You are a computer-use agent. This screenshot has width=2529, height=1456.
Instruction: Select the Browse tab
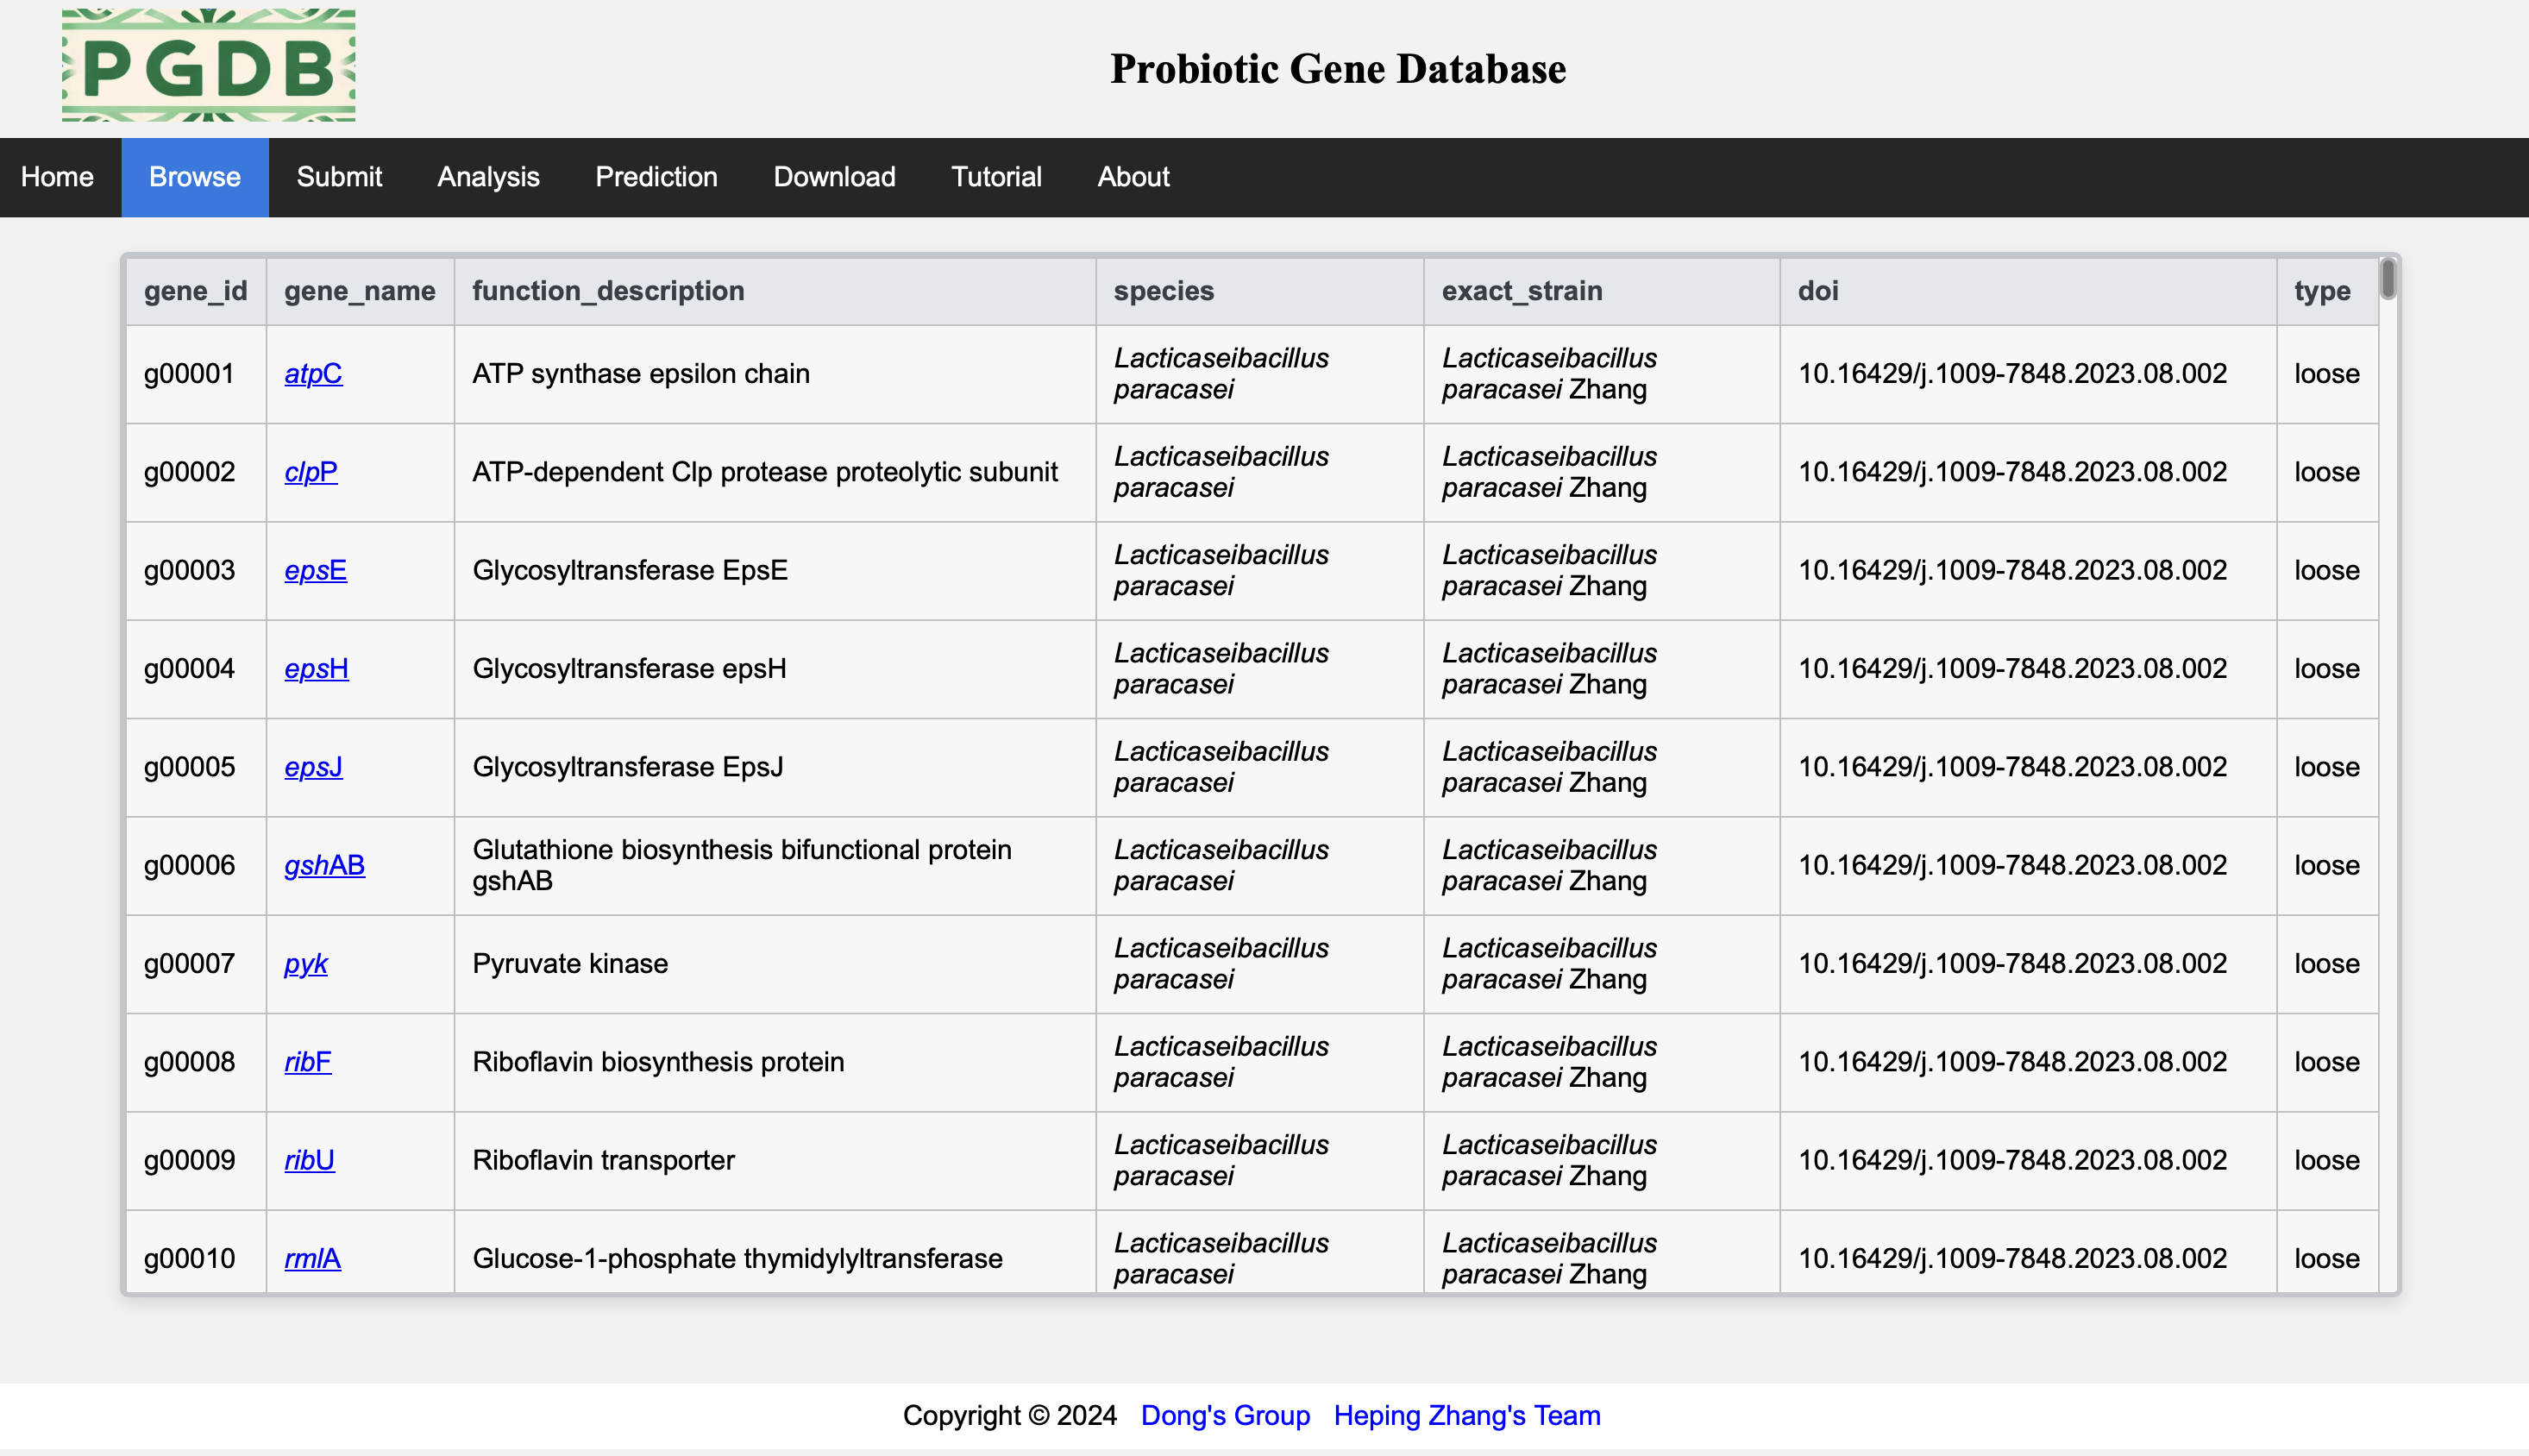(195, 177)
